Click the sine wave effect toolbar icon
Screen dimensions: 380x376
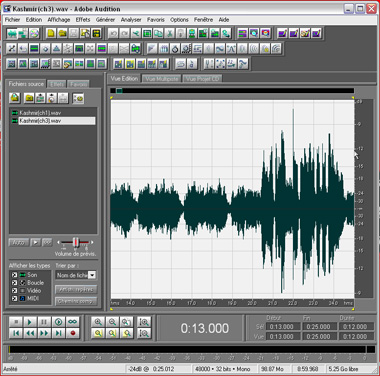point(220,49)
